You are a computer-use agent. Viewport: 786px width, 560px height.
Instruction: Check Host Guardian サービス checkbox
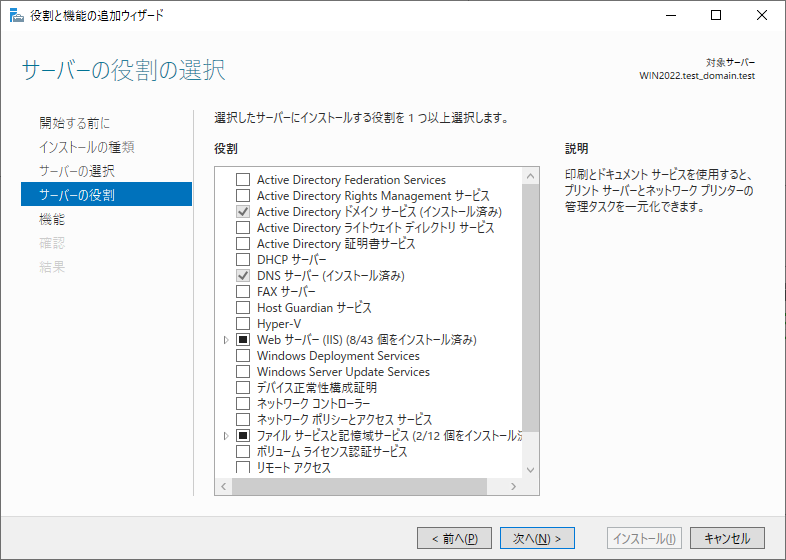(x=243, y=308)
